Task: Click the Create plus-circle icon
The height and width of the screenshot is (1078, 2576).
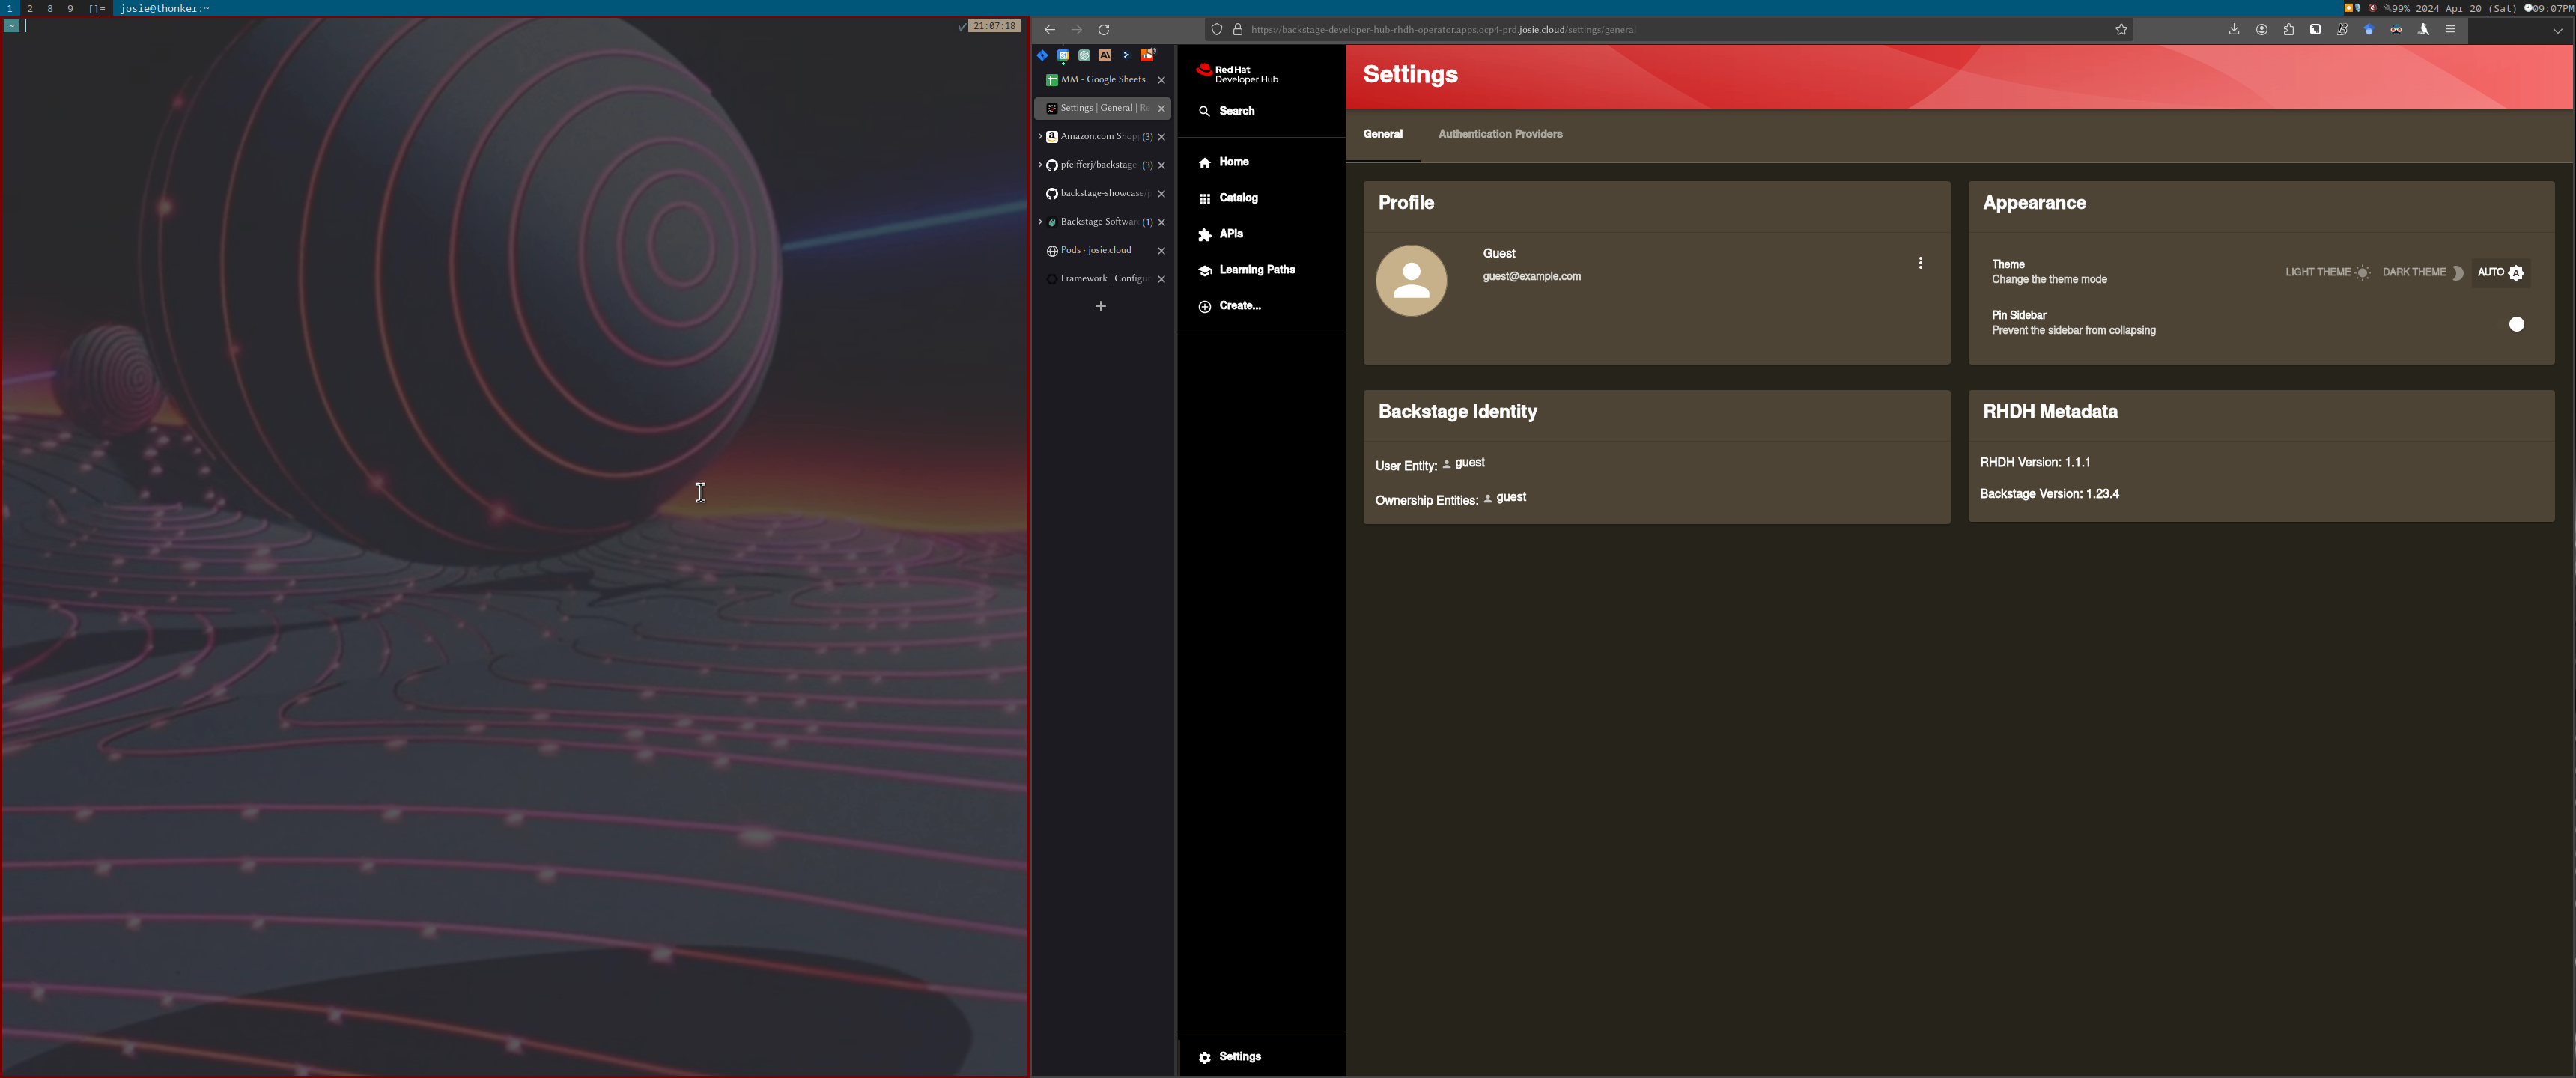Action: click(x=1204, y=306)
